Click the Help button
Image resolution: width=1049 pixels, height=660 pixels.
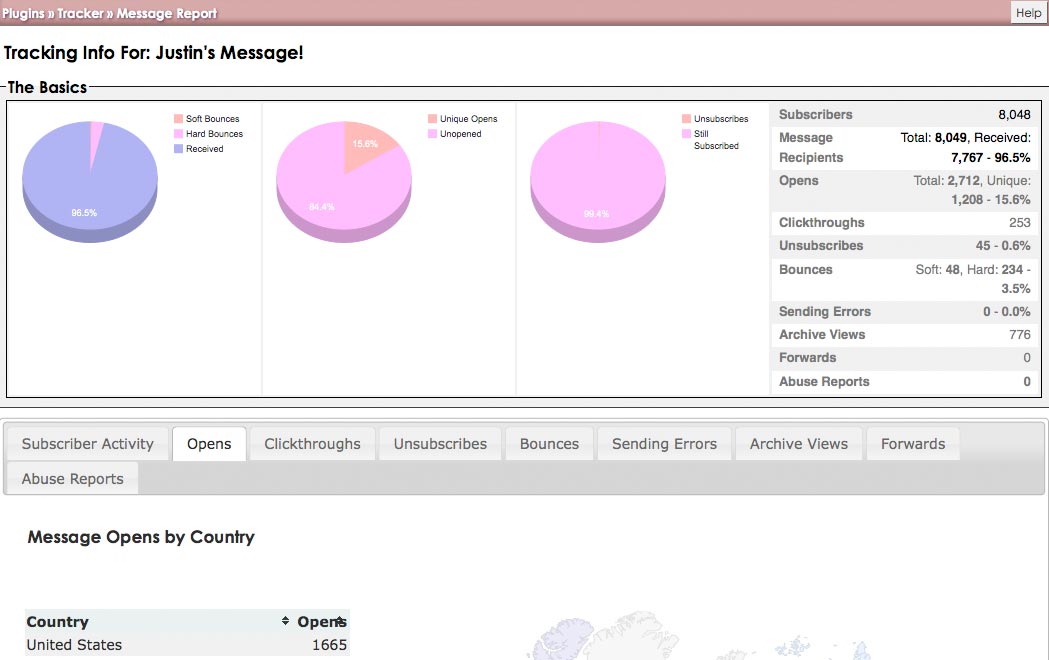[1027, 12]
